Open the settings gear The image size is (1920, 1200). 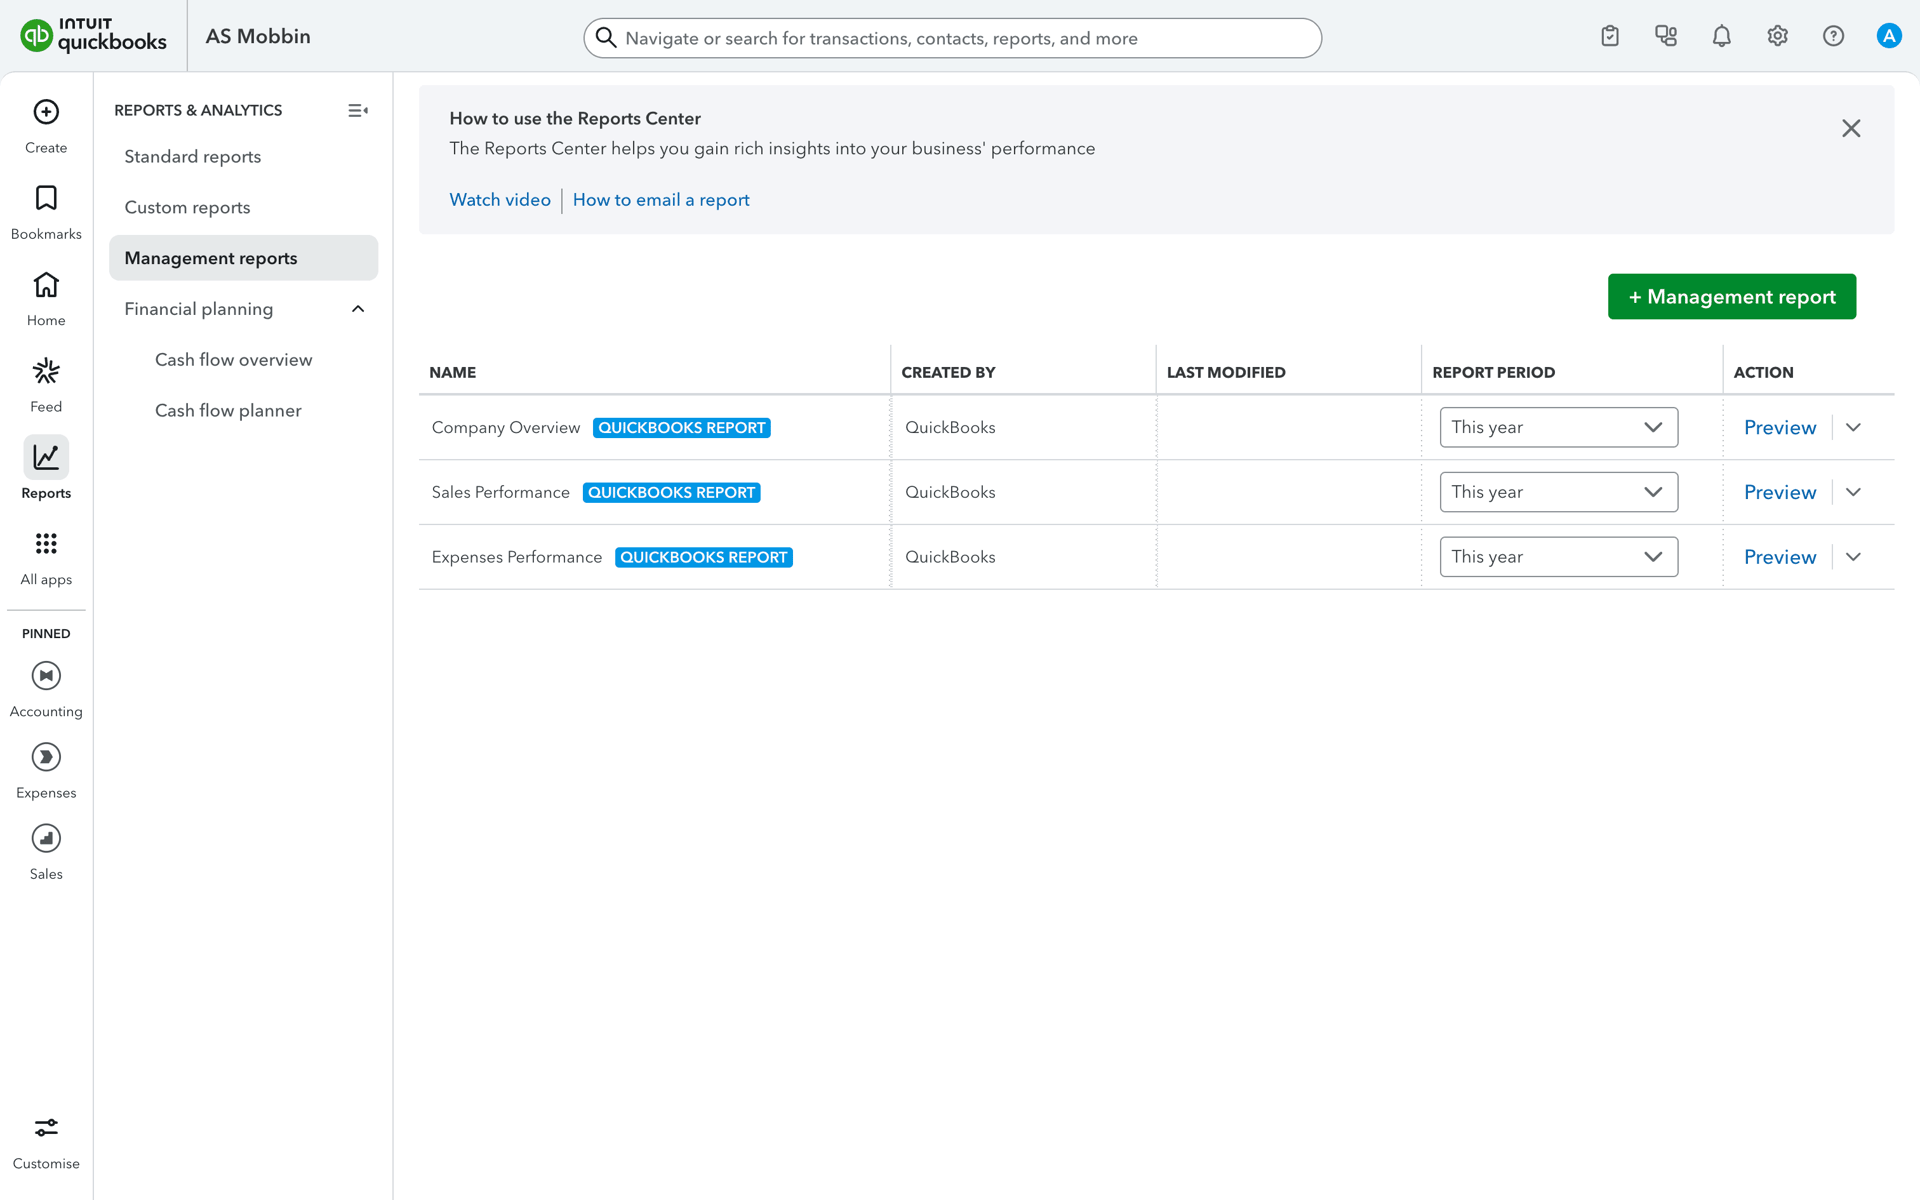1777,36
